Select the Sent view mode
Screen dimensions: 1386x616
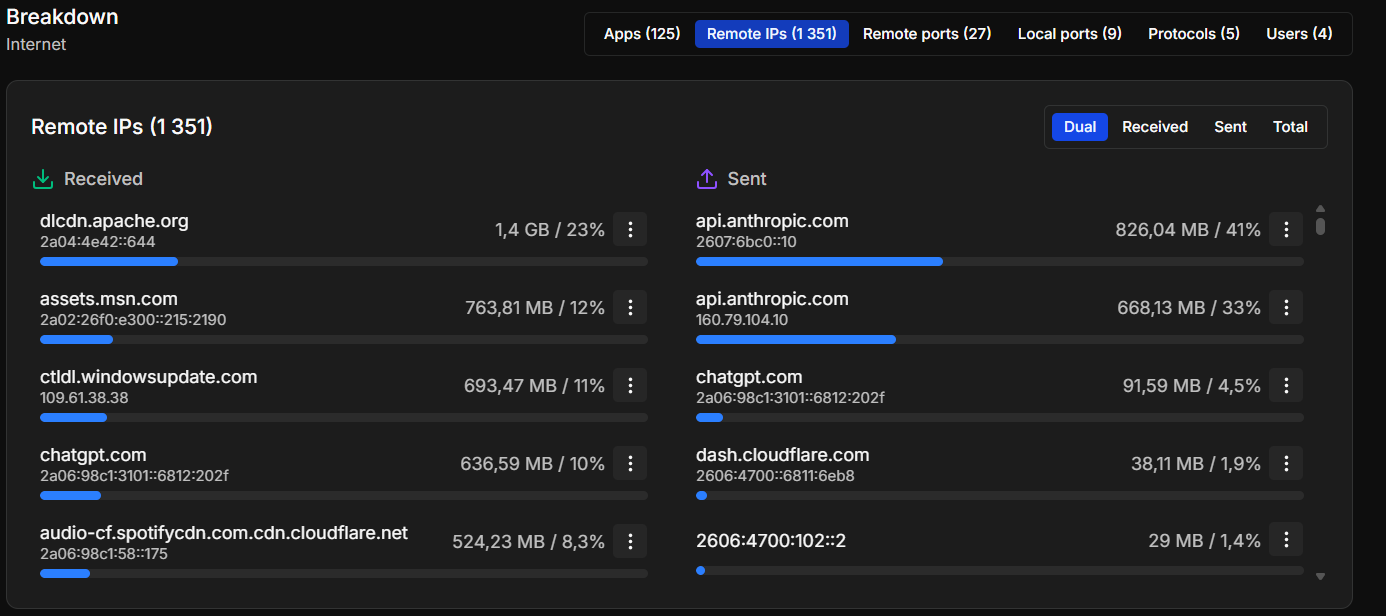click(1230, 127)
